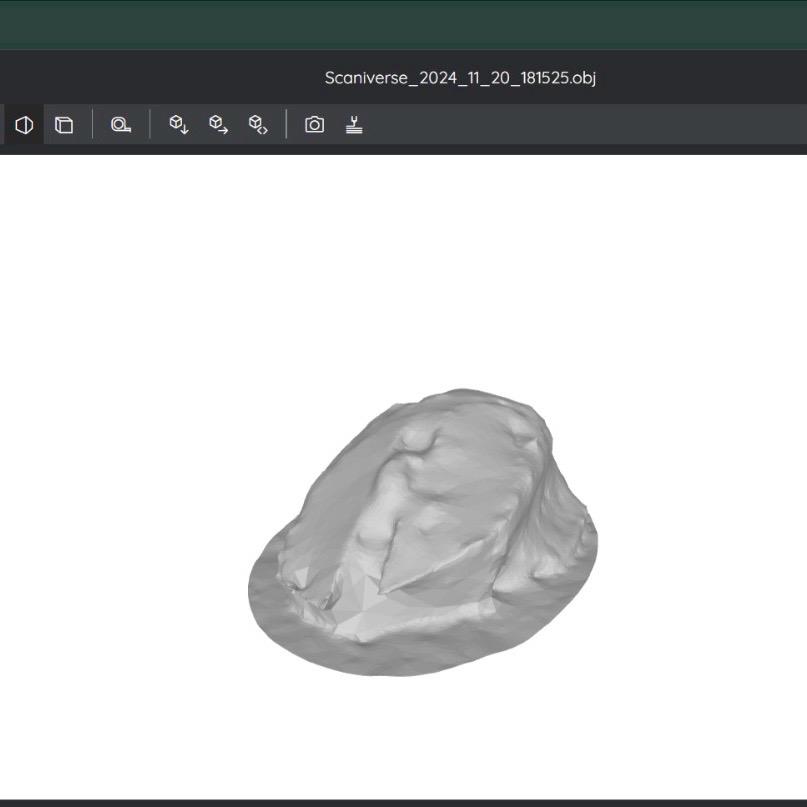This screenshot has width=807, height=807.
Task: Select the first view-mode toolbar group icon
Action: [x=23, y=124]
